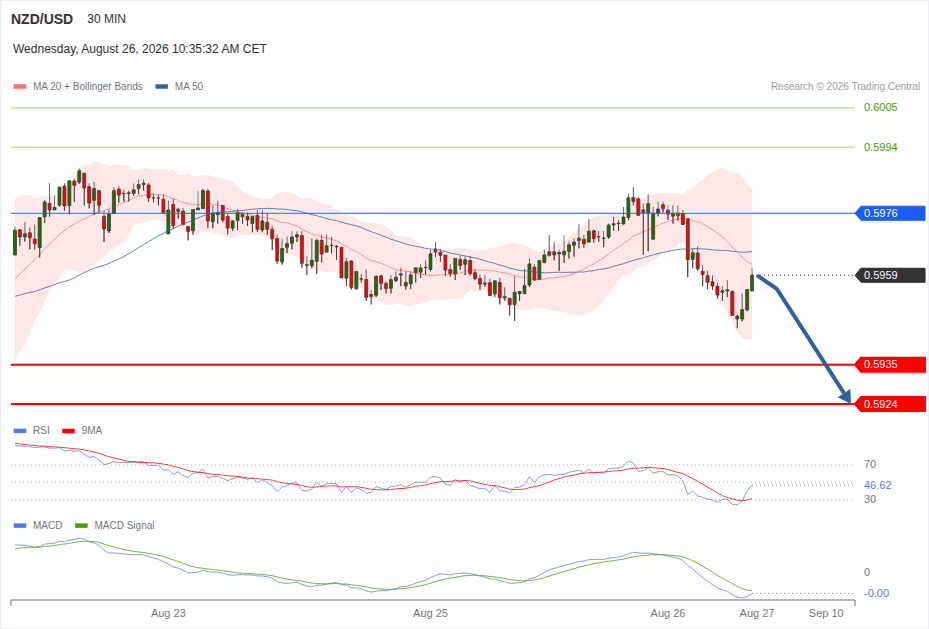929x629 pixels.
Task: Click the 30 MIN timeframe label
Action: [107, 19]
